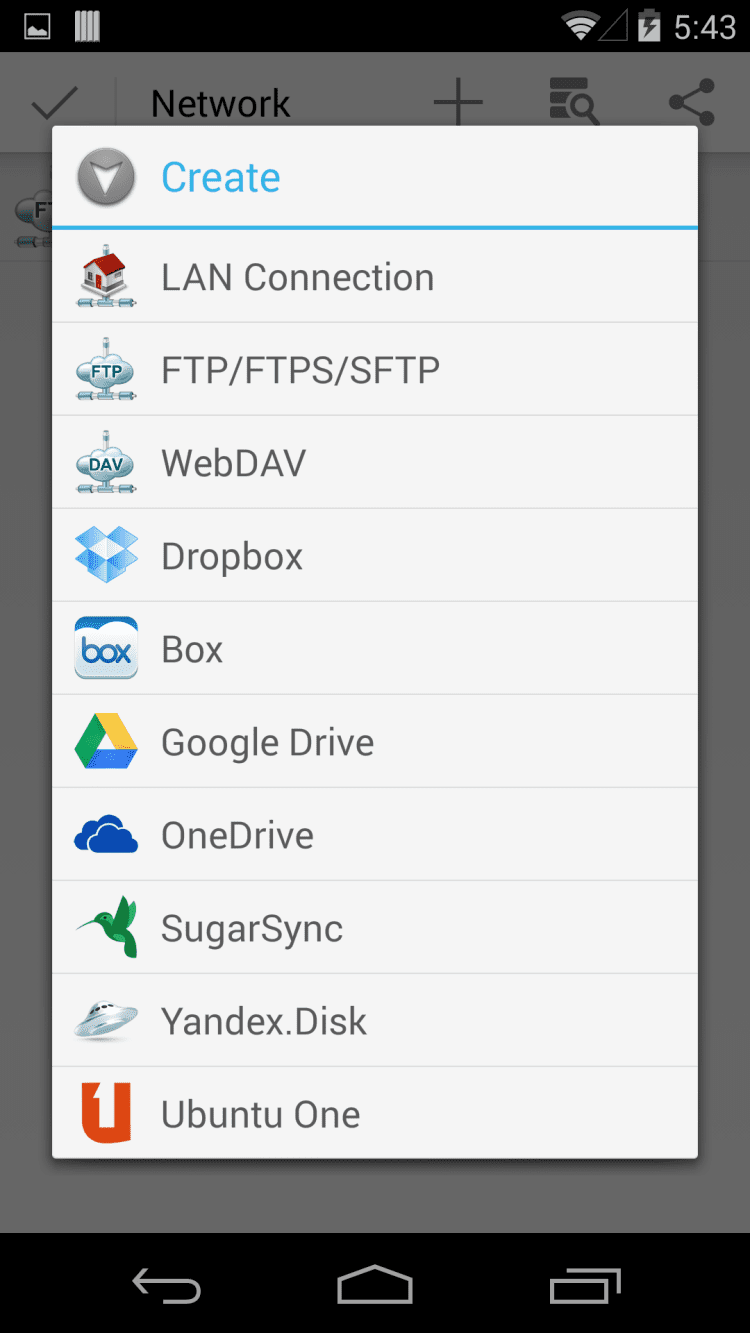Viewport: 750px width, 1333px height.
Task: Choose the Ubuntu One entry
Action: pyautogui.click(x=261, y=1114)
